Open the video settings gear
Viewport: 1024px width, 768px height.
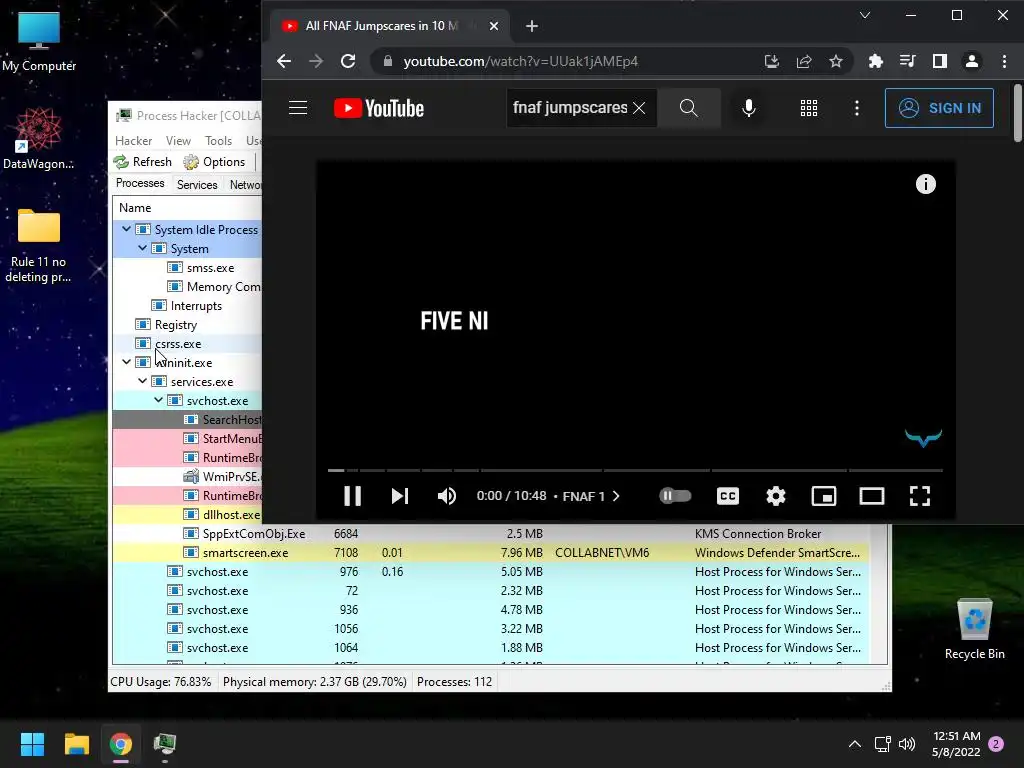[x=776, y=496]
